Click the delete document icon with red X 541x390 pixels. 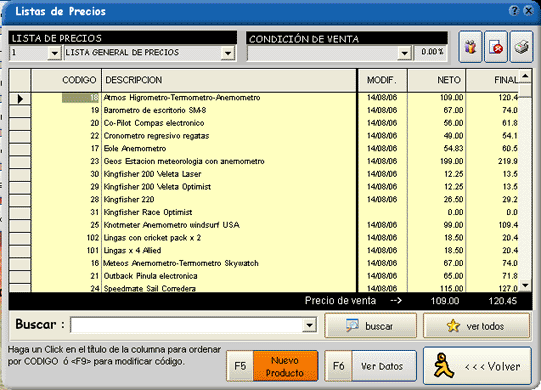coord(496,47)
